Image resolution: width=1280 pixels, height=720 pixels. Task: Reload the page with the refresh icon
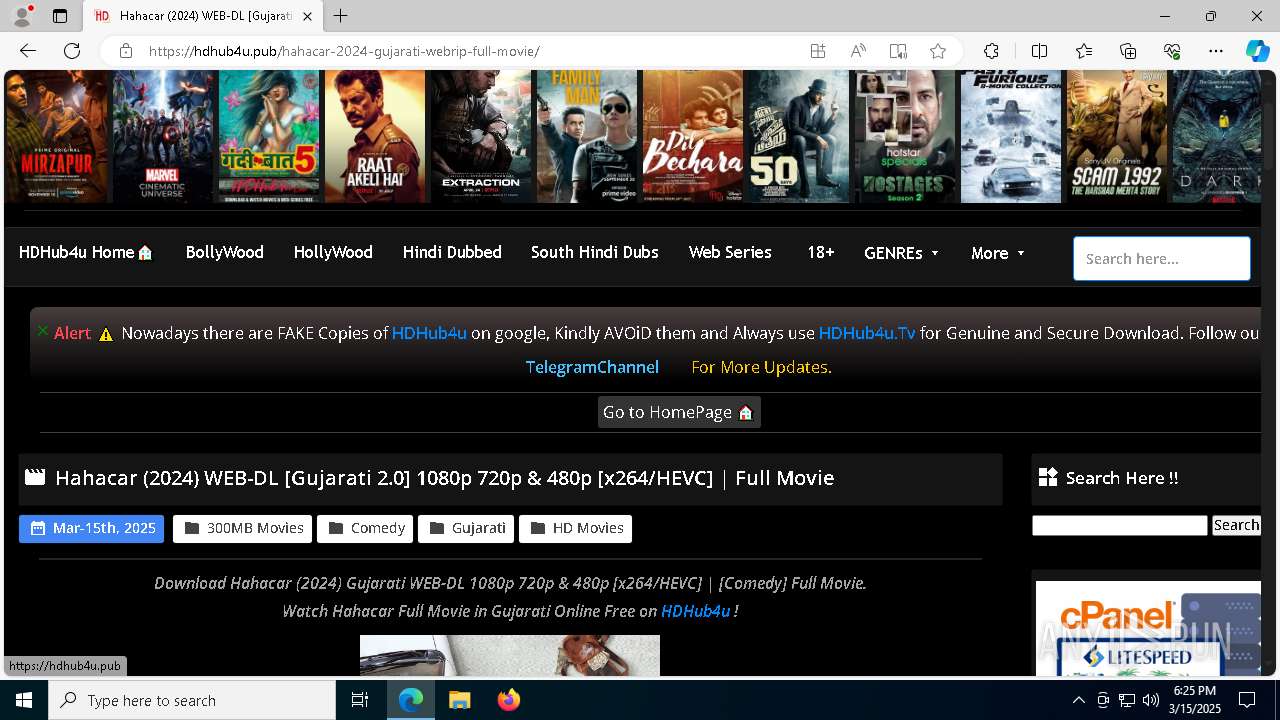point(72,51)
